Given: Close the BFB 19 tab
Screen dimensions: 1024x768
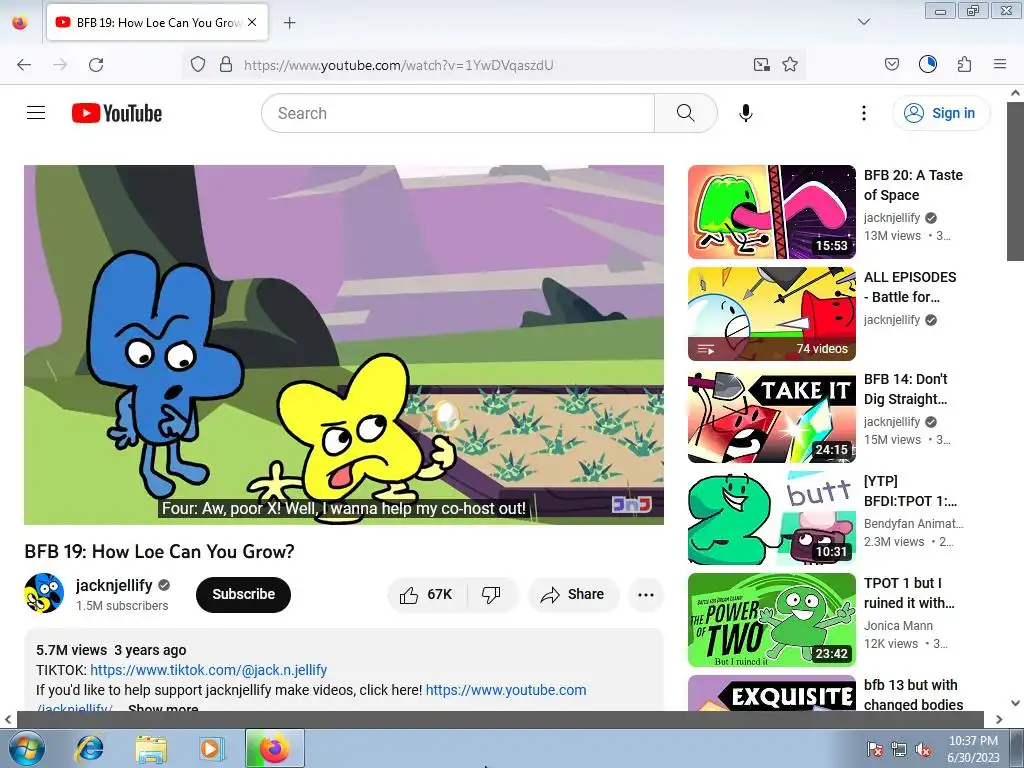Looking at the screenshot, I should click(252, 22).
